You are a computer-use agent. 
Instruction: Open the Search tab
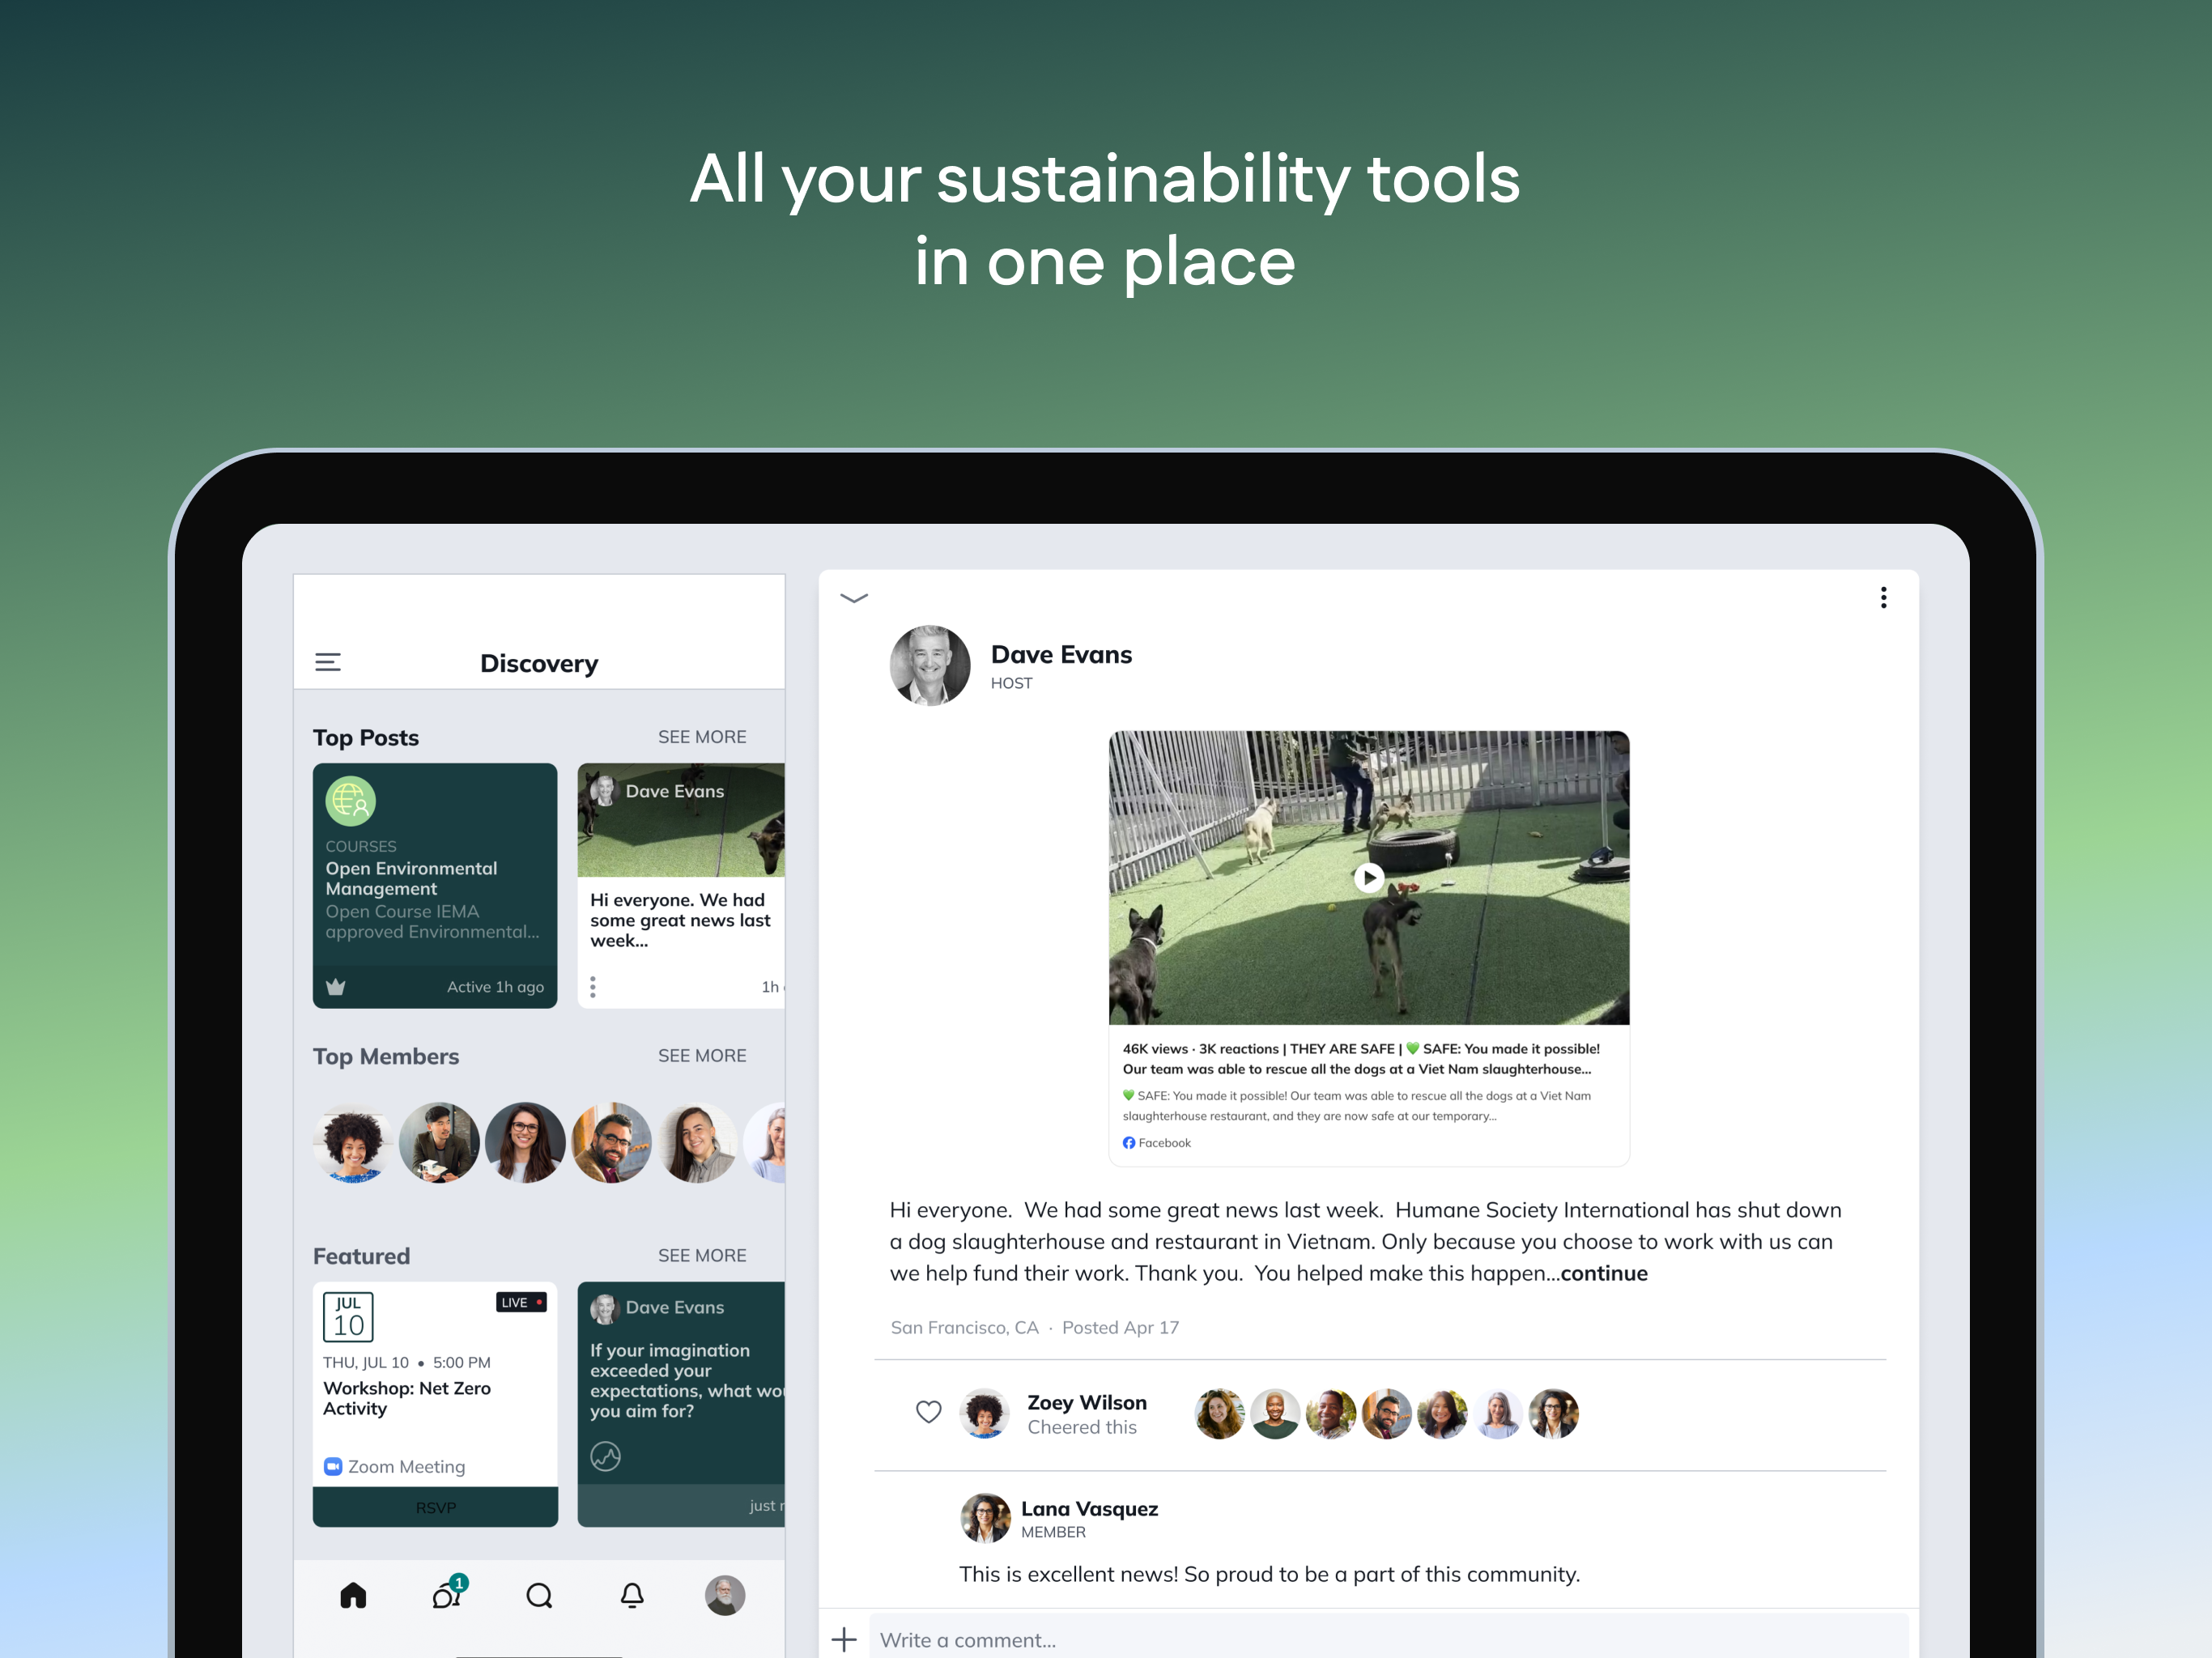[x=539, y=1595]
